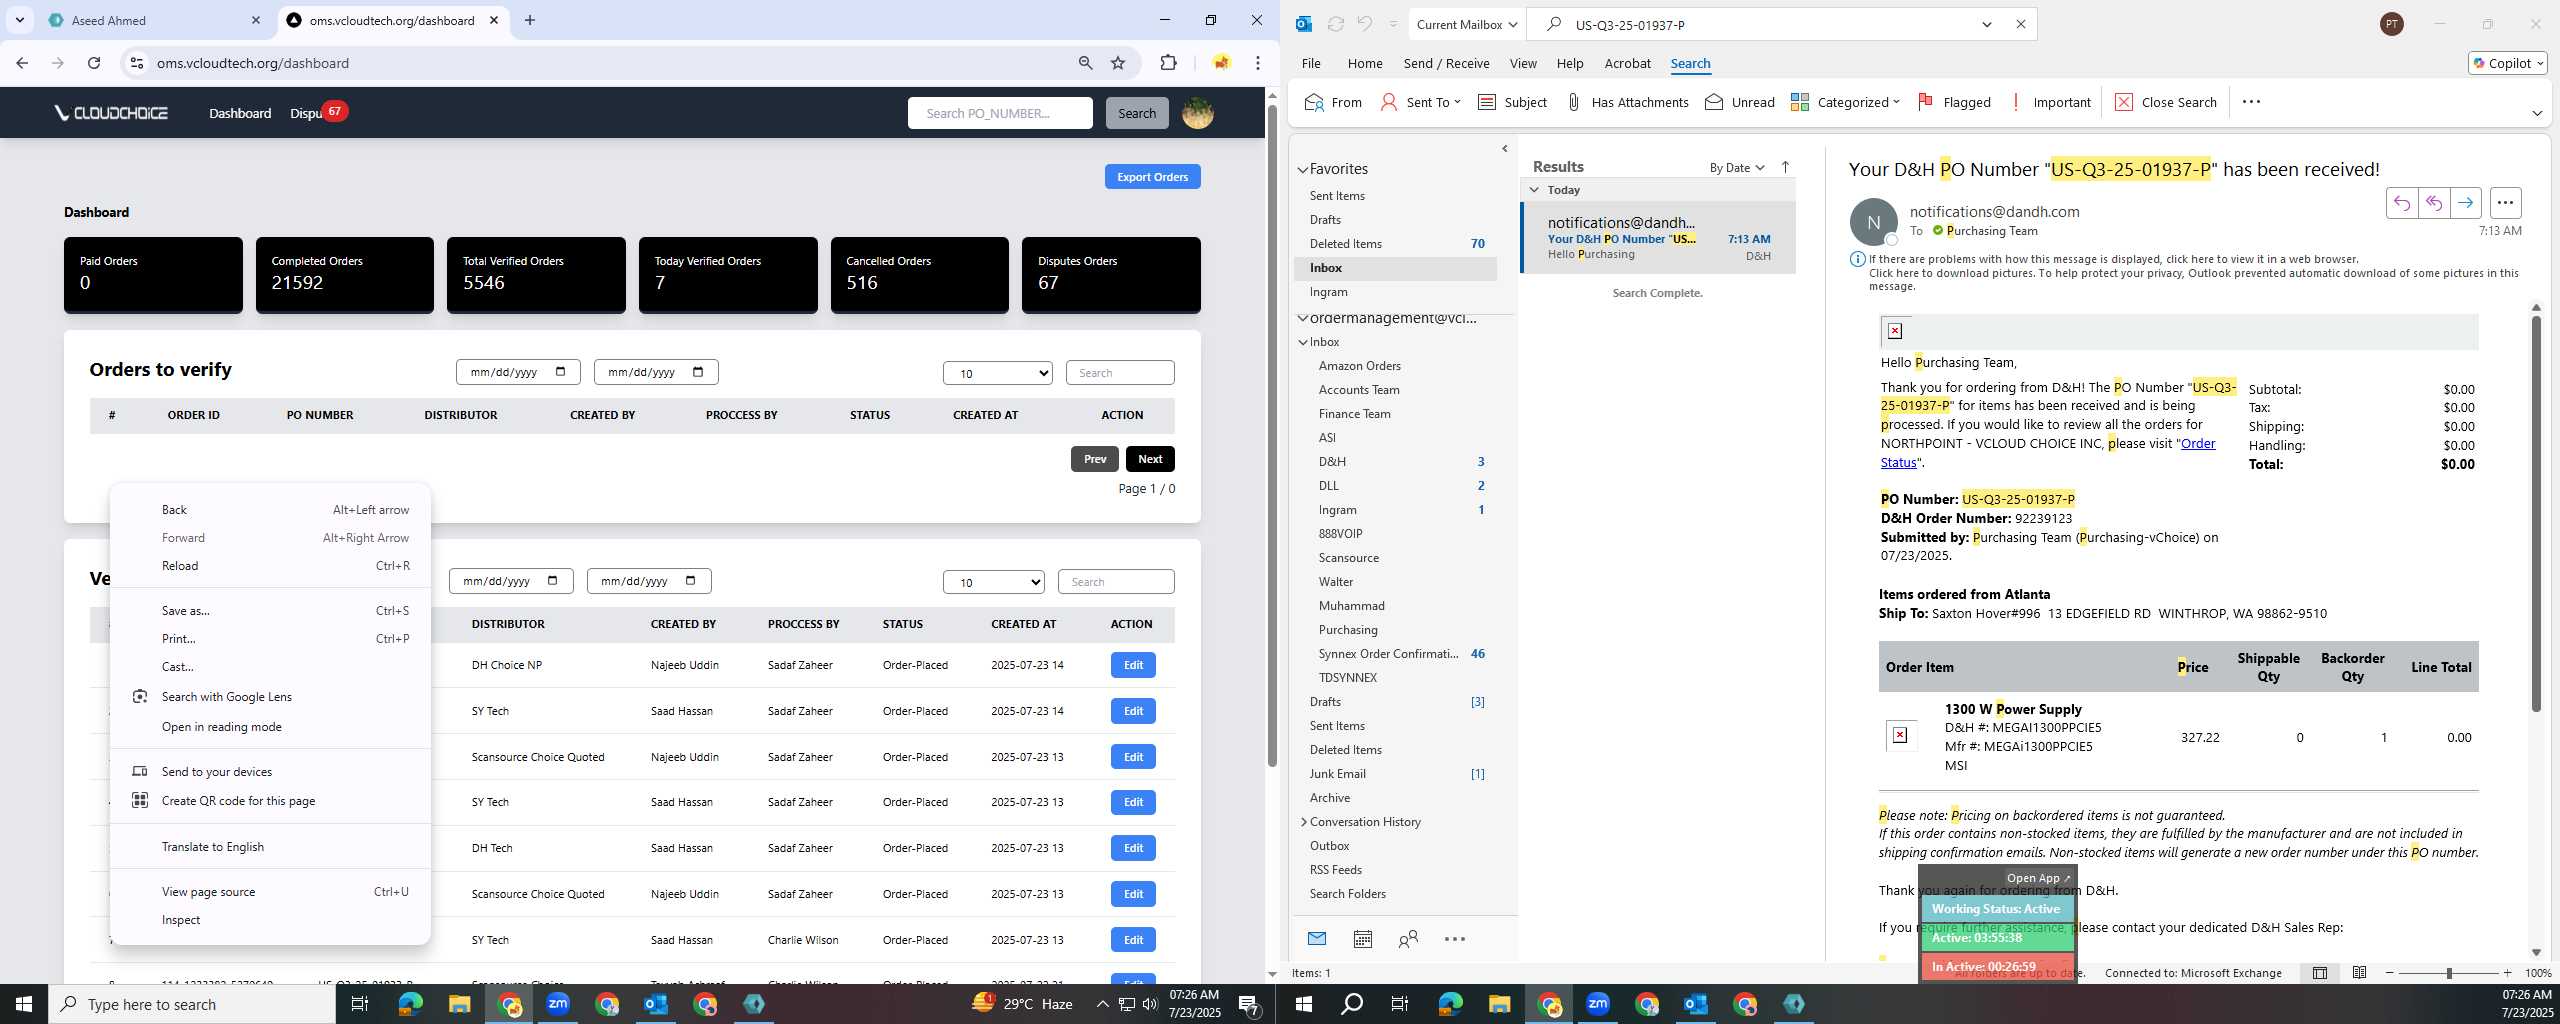Open more actions ellipsis in Outlook email header
This screenshot has height=1024, width=2560.
[2505, 203]
